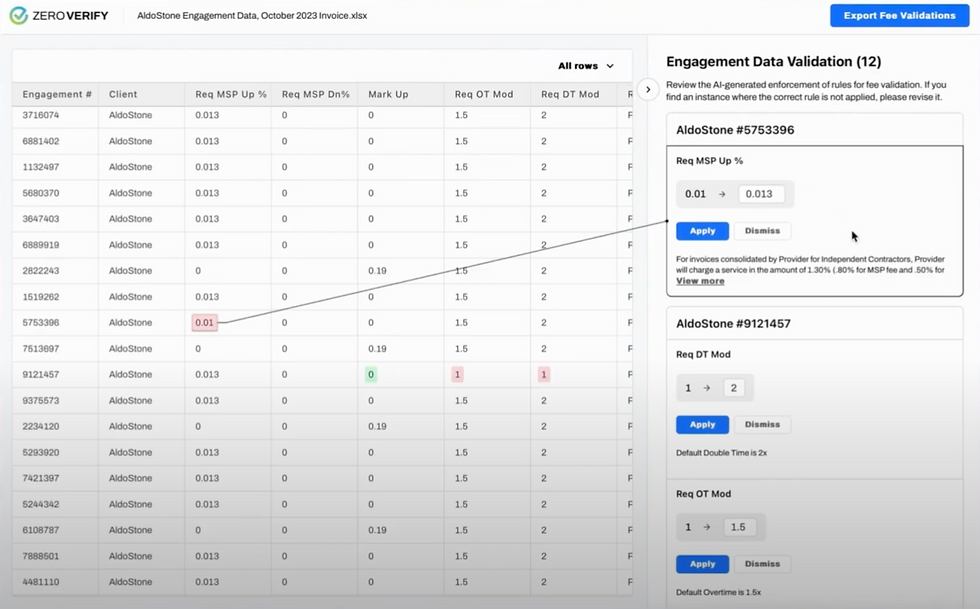Collapse the validation panel with chevron button
Viewport: 980px width, 609px height.
click(x=647, y=90)
